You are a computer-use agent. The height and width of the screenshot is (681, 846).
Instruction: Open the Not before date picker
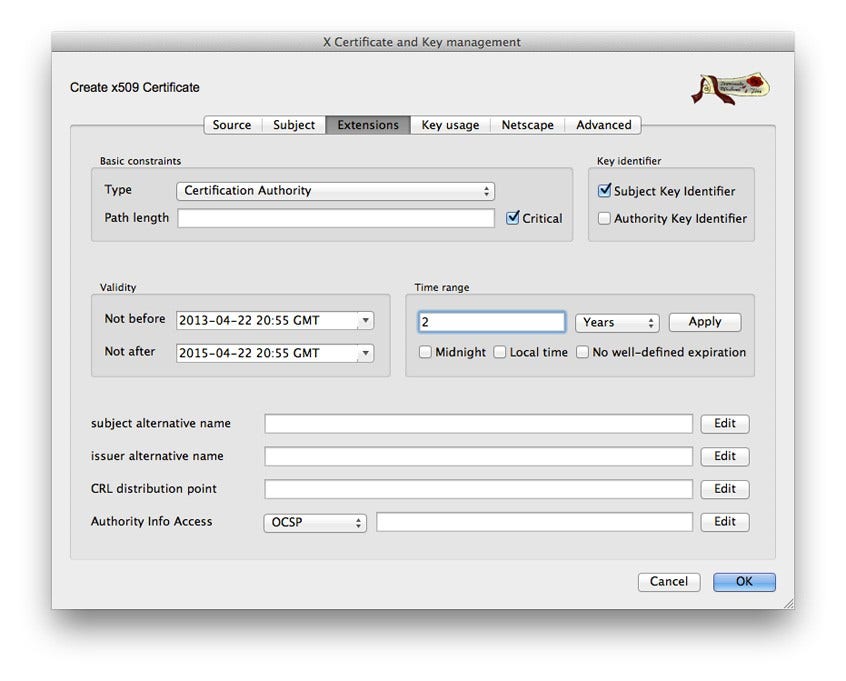(x=365, y=319)
